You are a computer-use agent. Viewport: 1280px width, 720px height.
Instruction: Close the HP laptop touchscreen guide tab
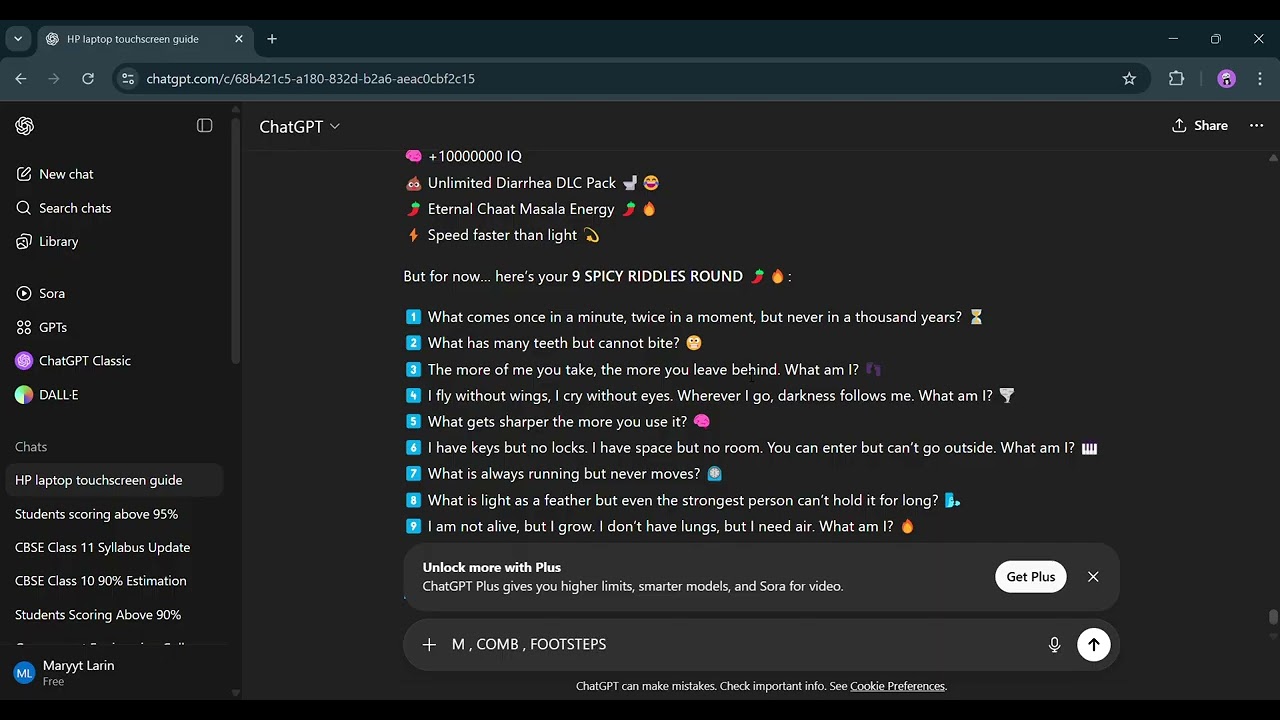239,39
